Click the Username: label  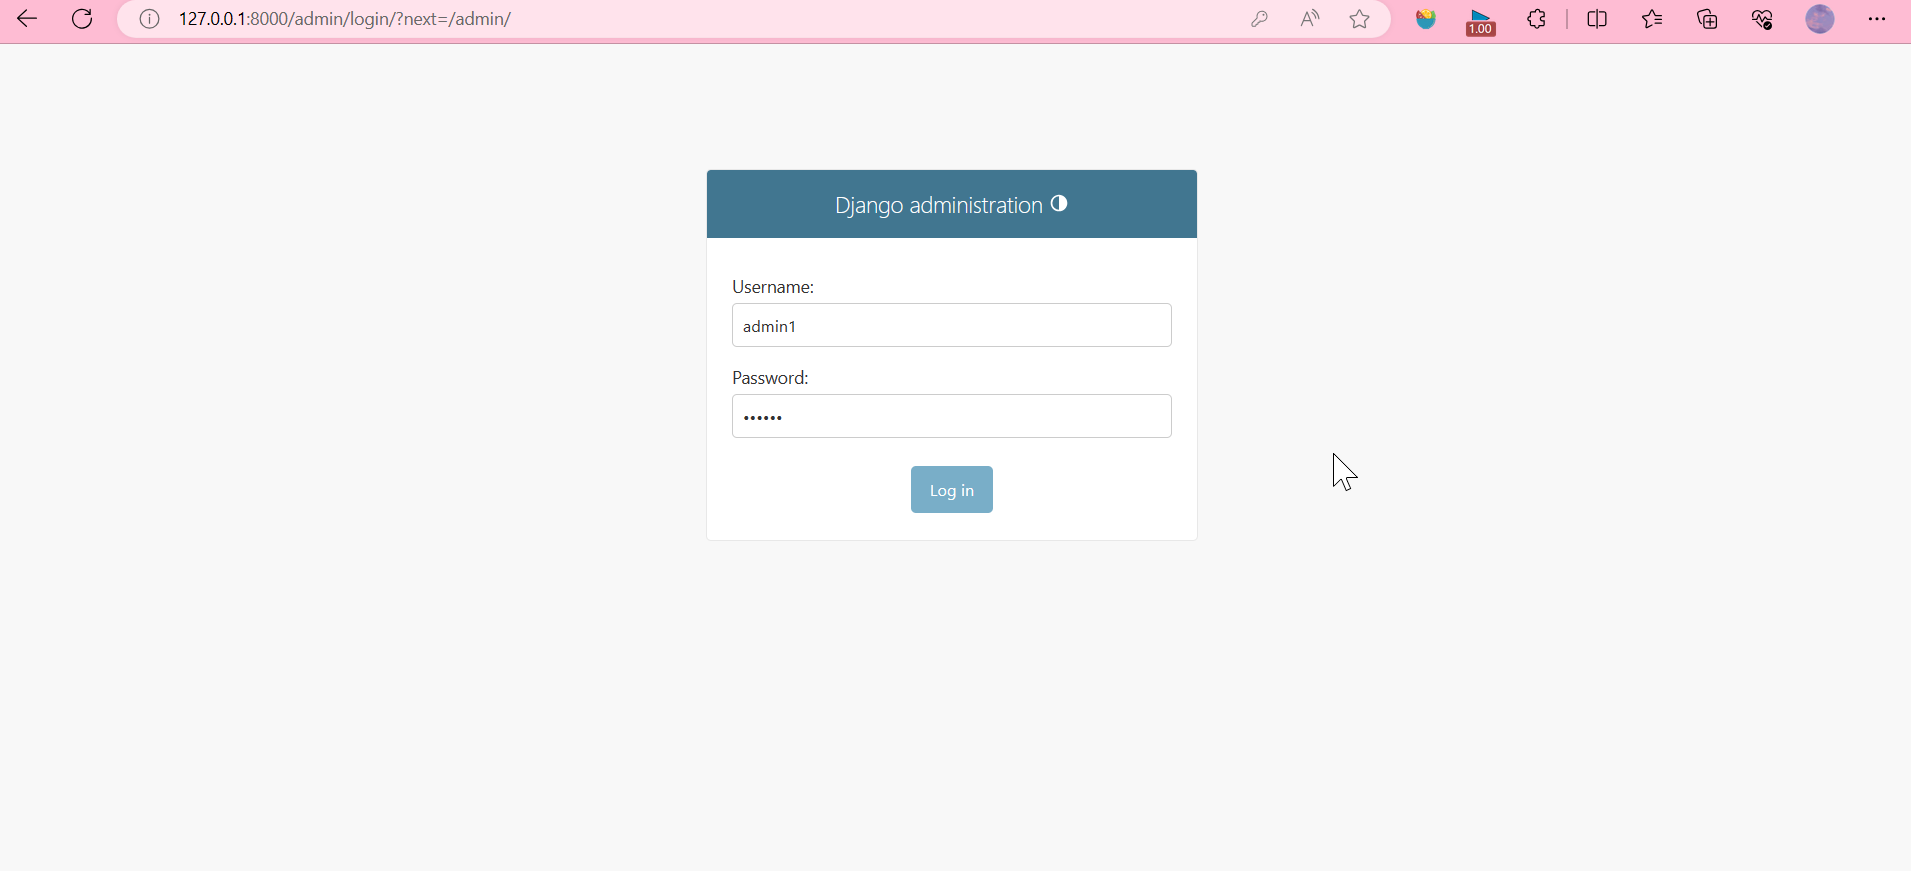tap(773, 287)
